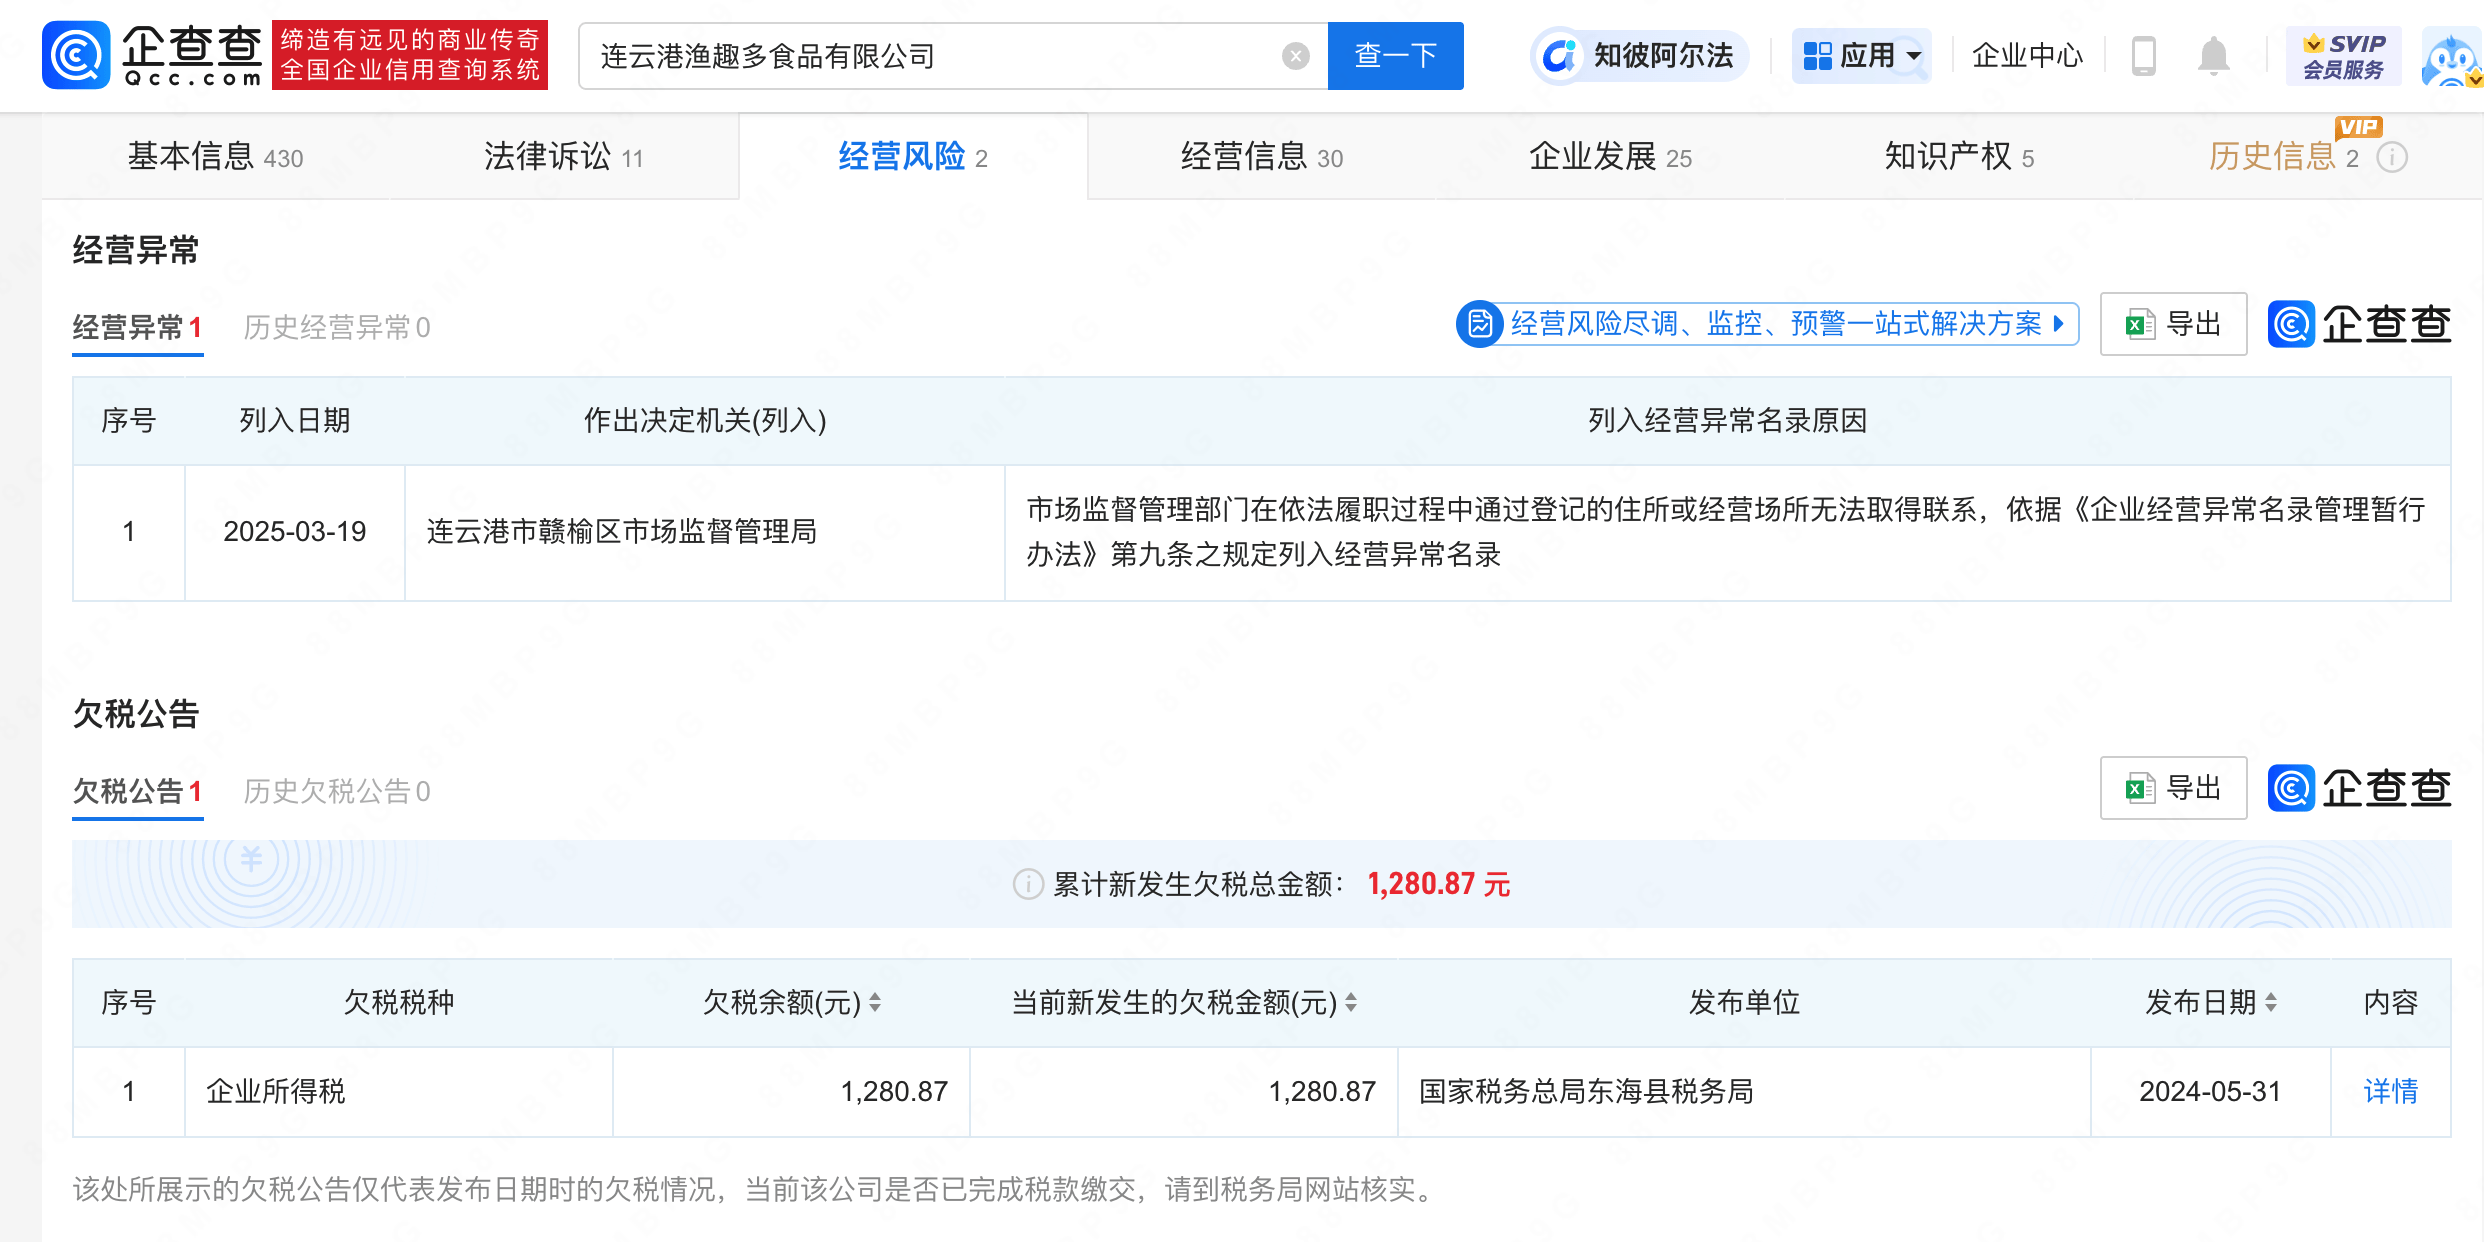2484x1242 pixels.
Task: Click the 经营异常 reason text cell
Action: [1727, 532]
